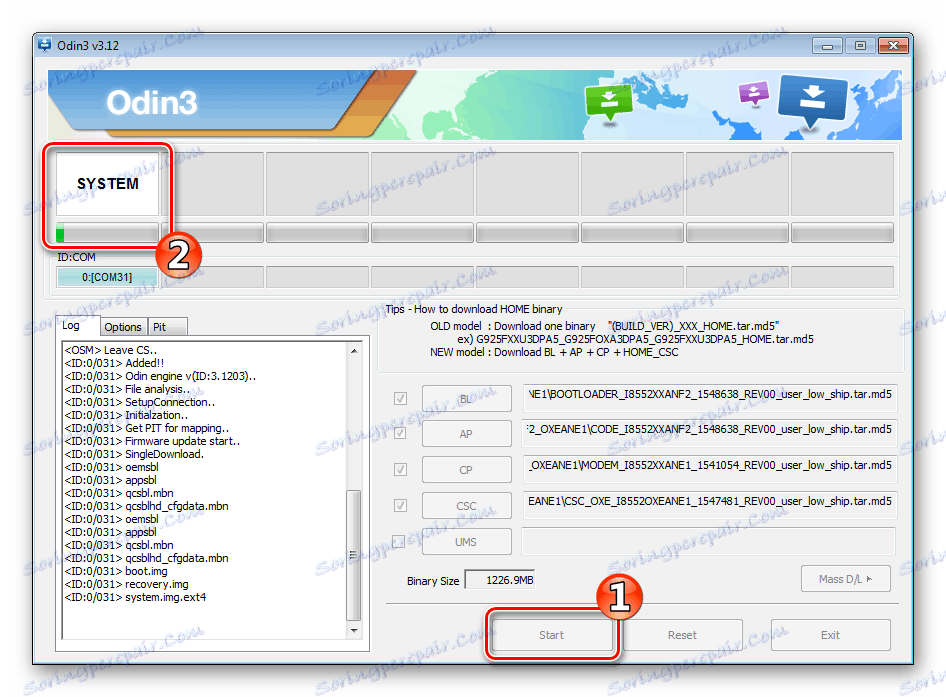The width and height of the screenshot is (946, 697).
Task: Click the purple transfer marker icon in banner
Action: 754,95
